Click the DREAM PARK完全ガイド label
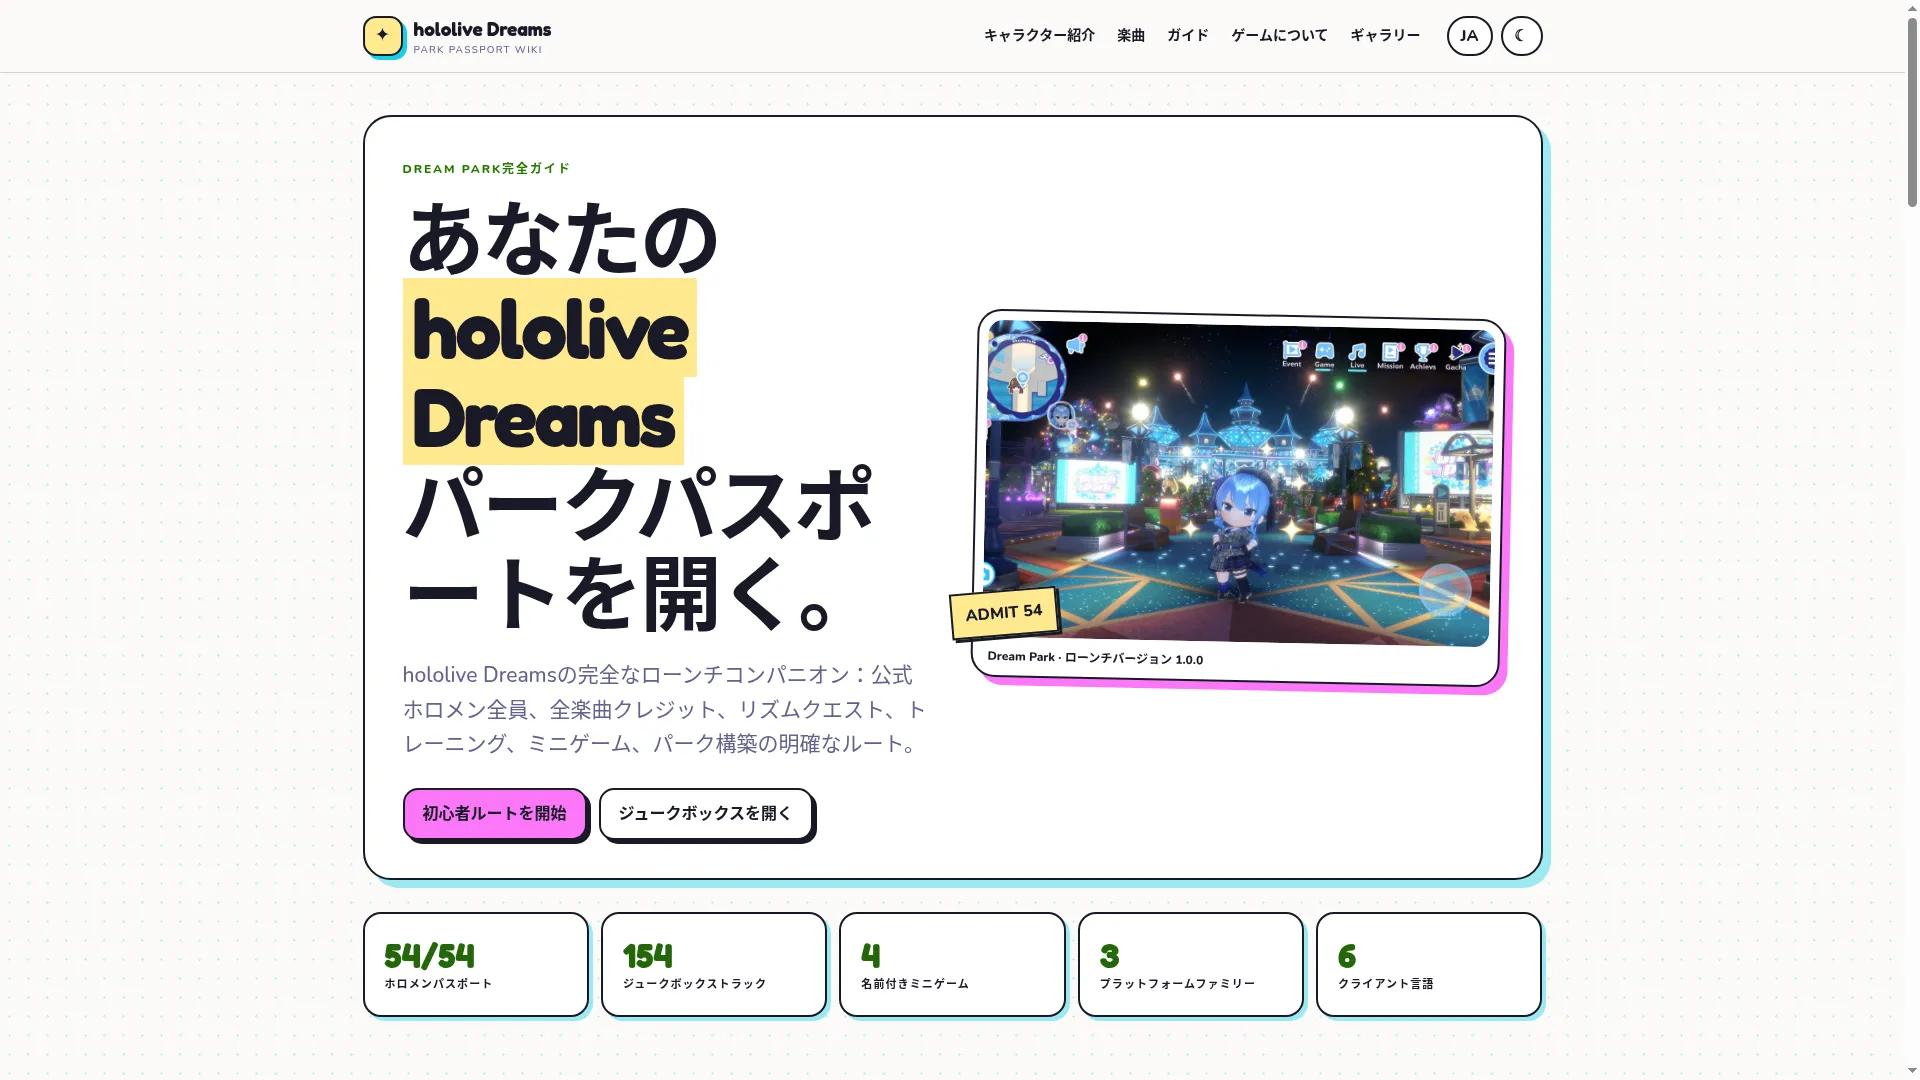The width and height of the screenshot is (1920, 1080). [x=486, y=168]
